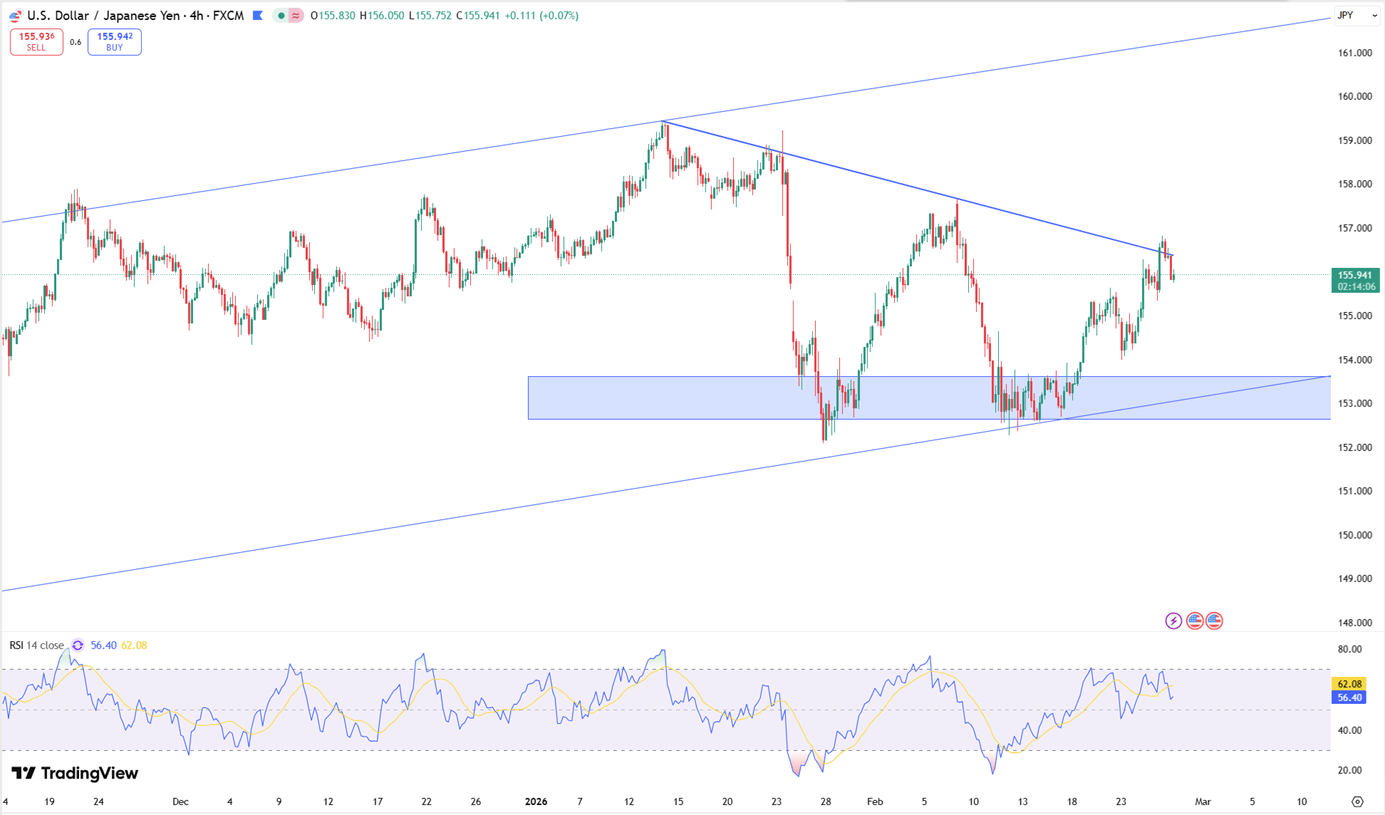Open chart settings hexagon icon at bottom right
This screenshot has height=815, width=1385.
pyautogui.click(x=1357, y=802)
